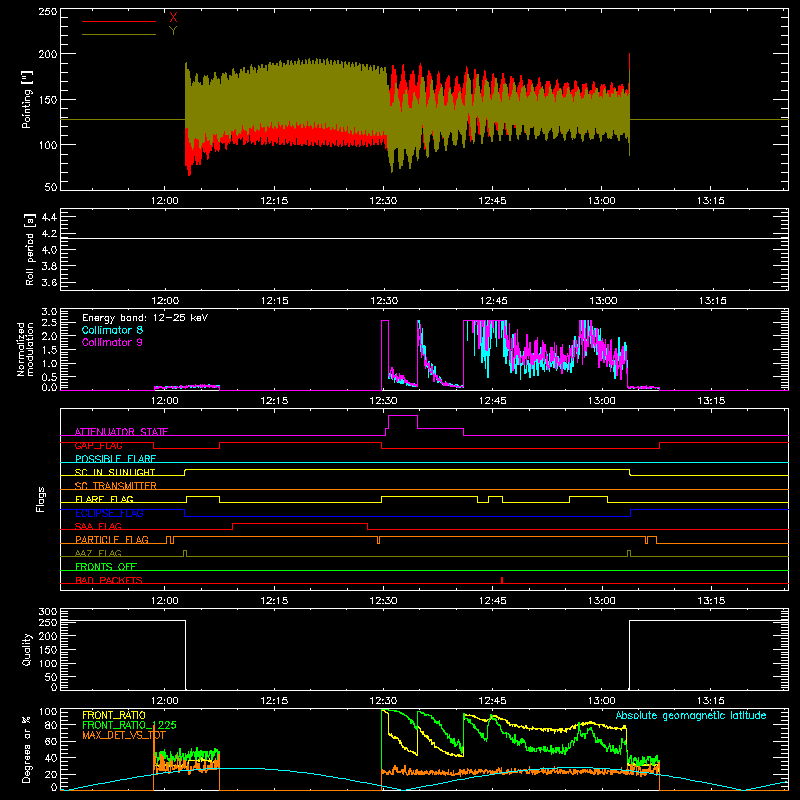Click the 12:45 time tick below Roll period plot
This screenshot has width=800, height=800.
pos(493,301)
